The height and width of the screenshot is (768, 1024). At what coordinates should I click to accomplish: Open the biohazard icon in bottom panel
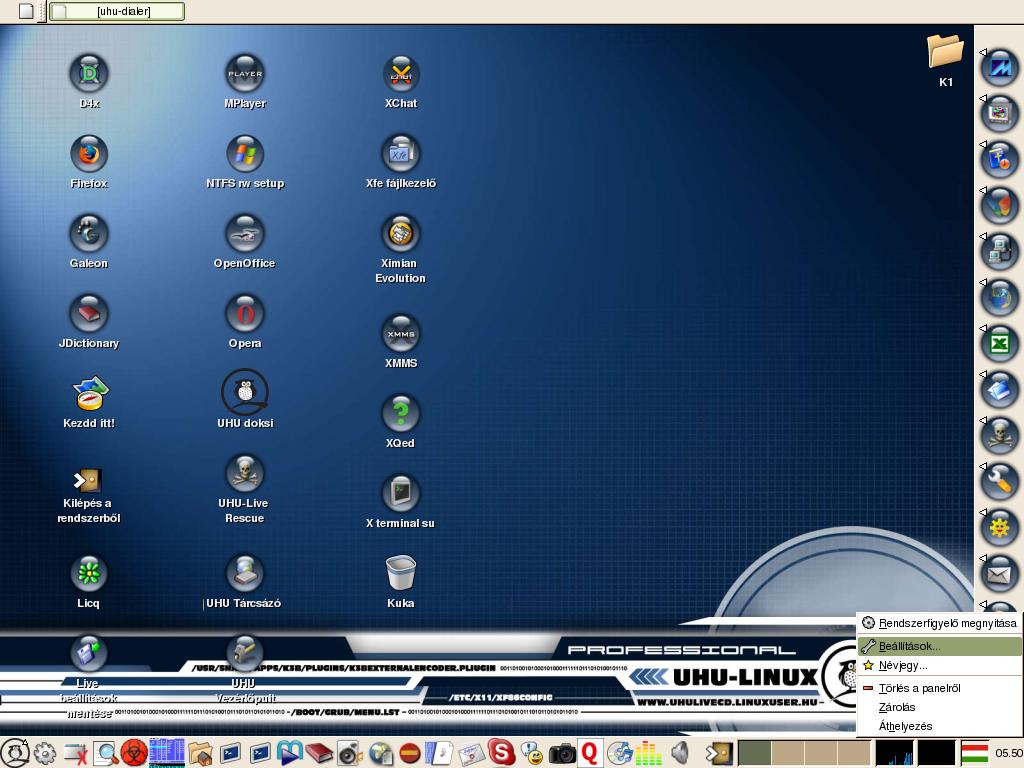(x=134, y=752)
